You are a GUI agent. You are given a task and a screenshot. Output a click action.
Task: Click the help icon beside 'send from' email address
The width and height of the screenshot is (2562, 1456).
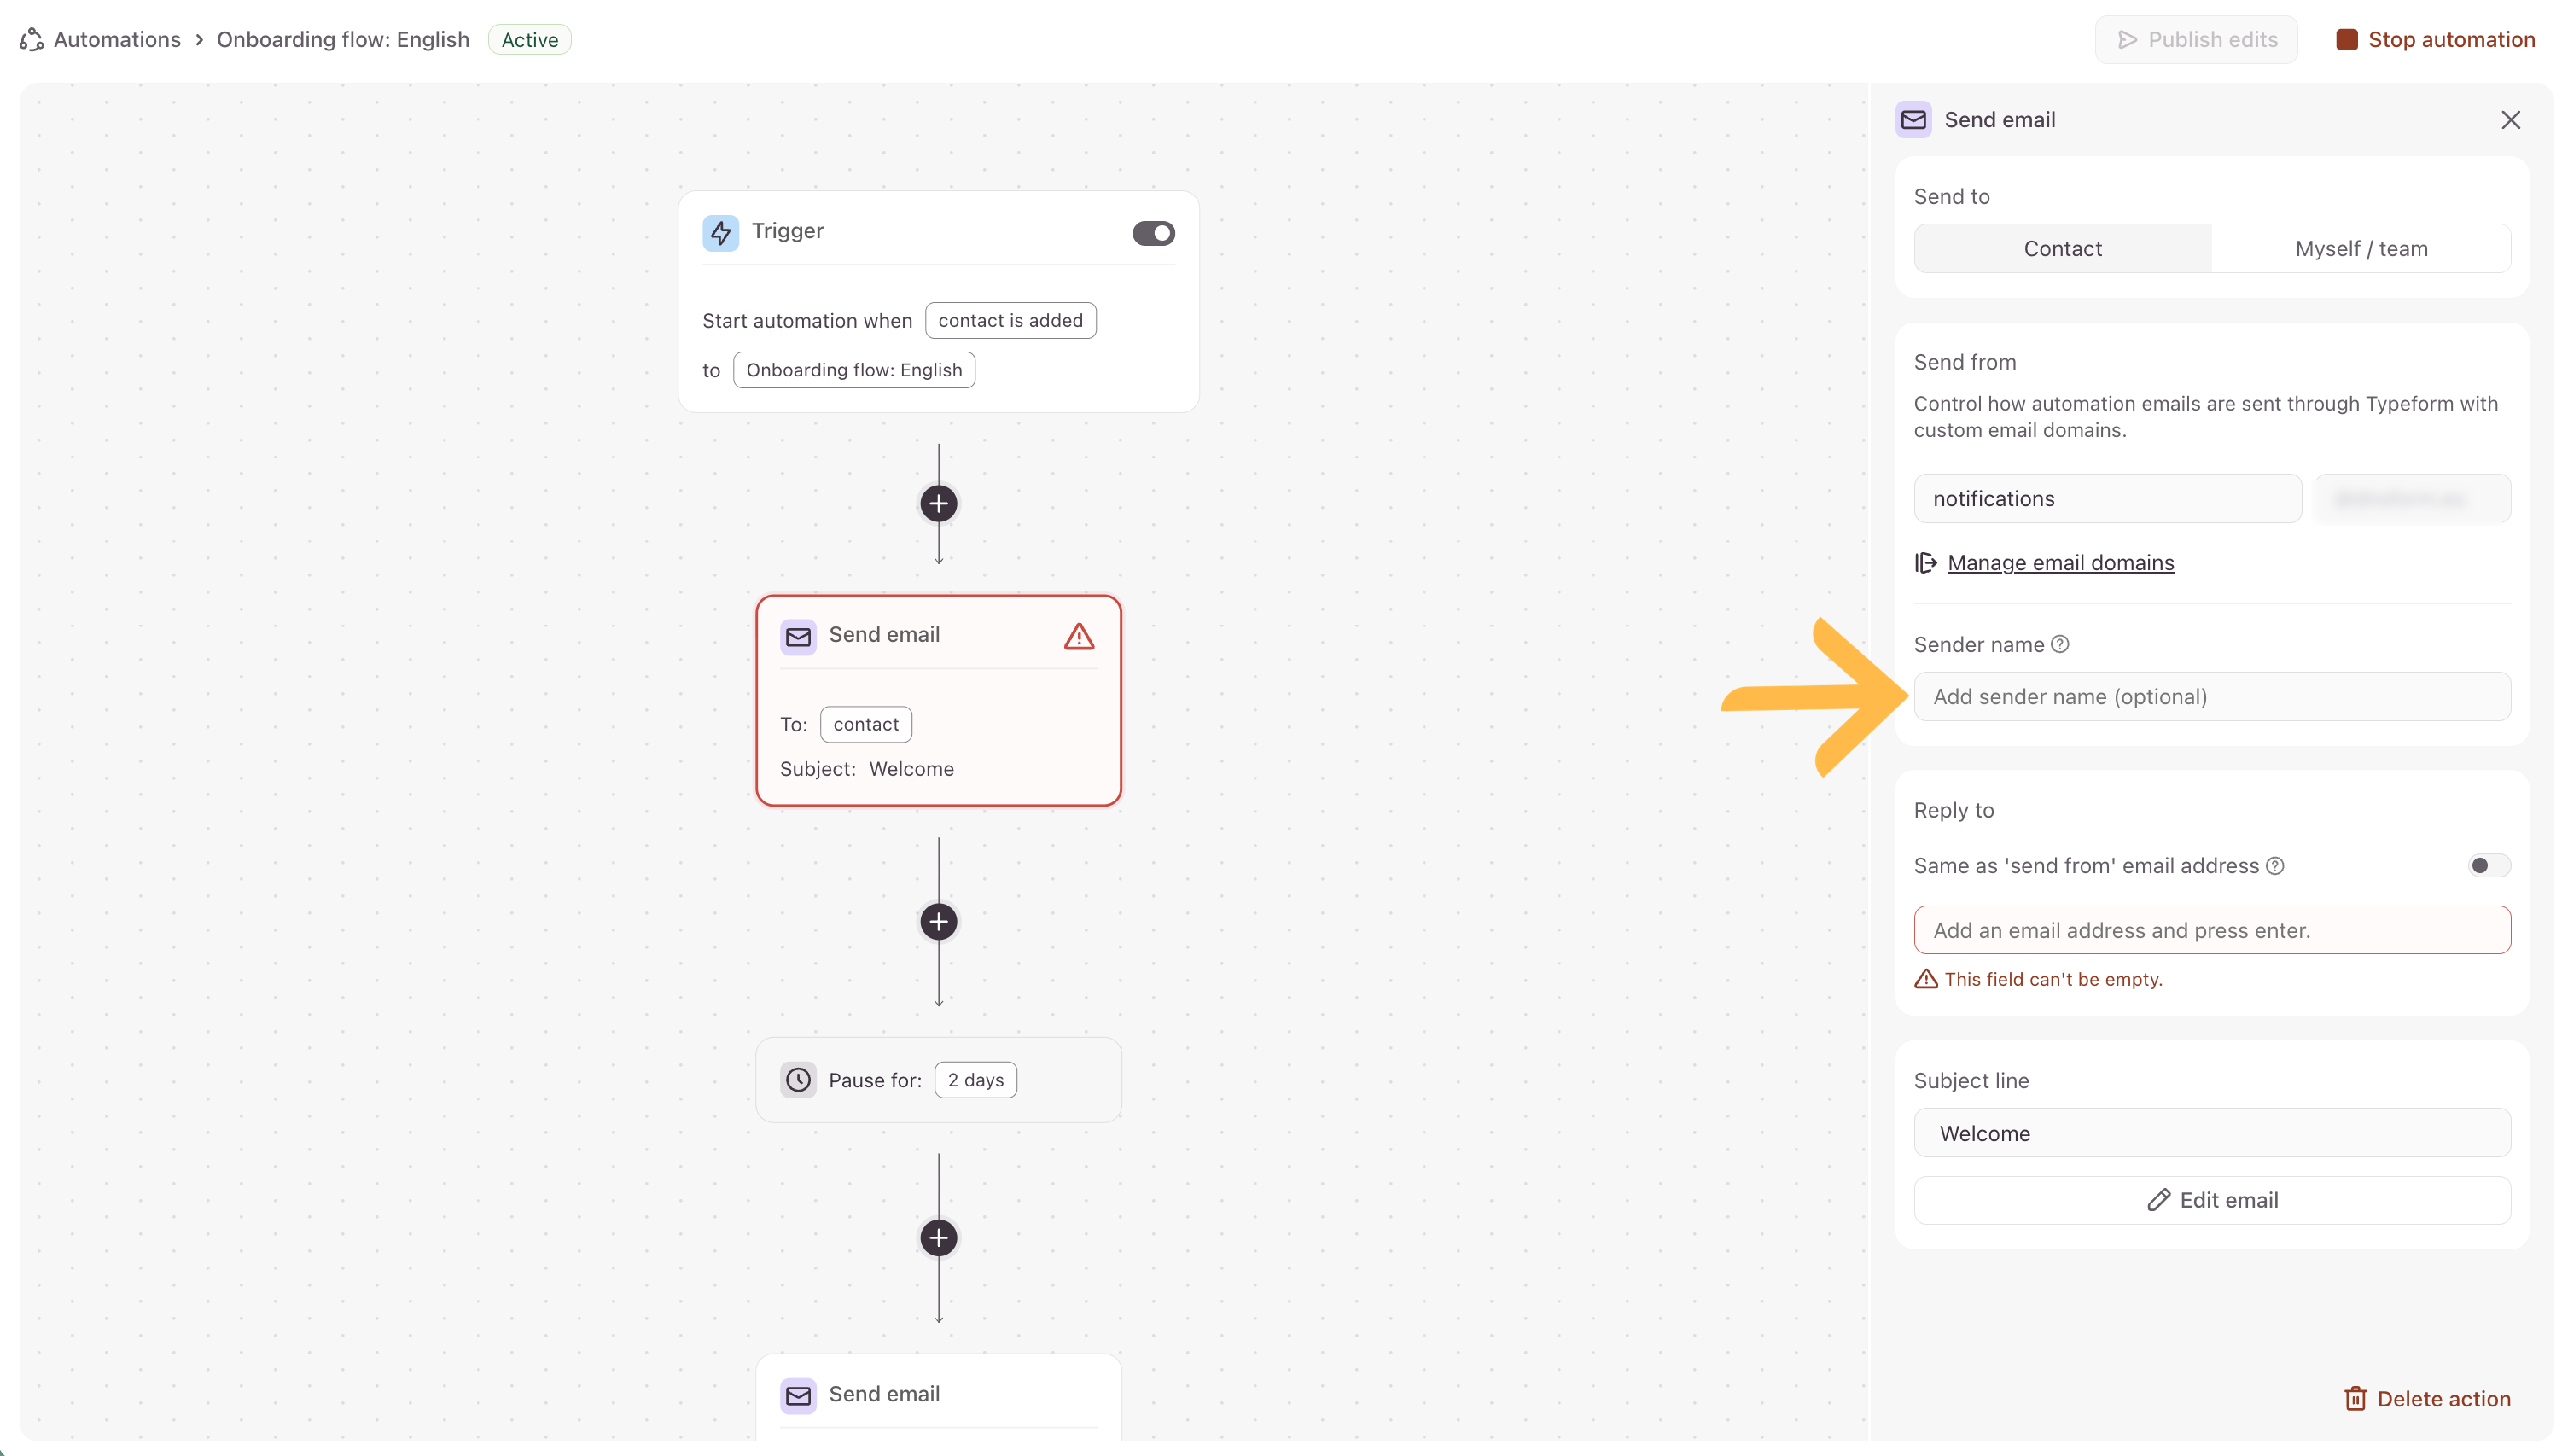2274,866
